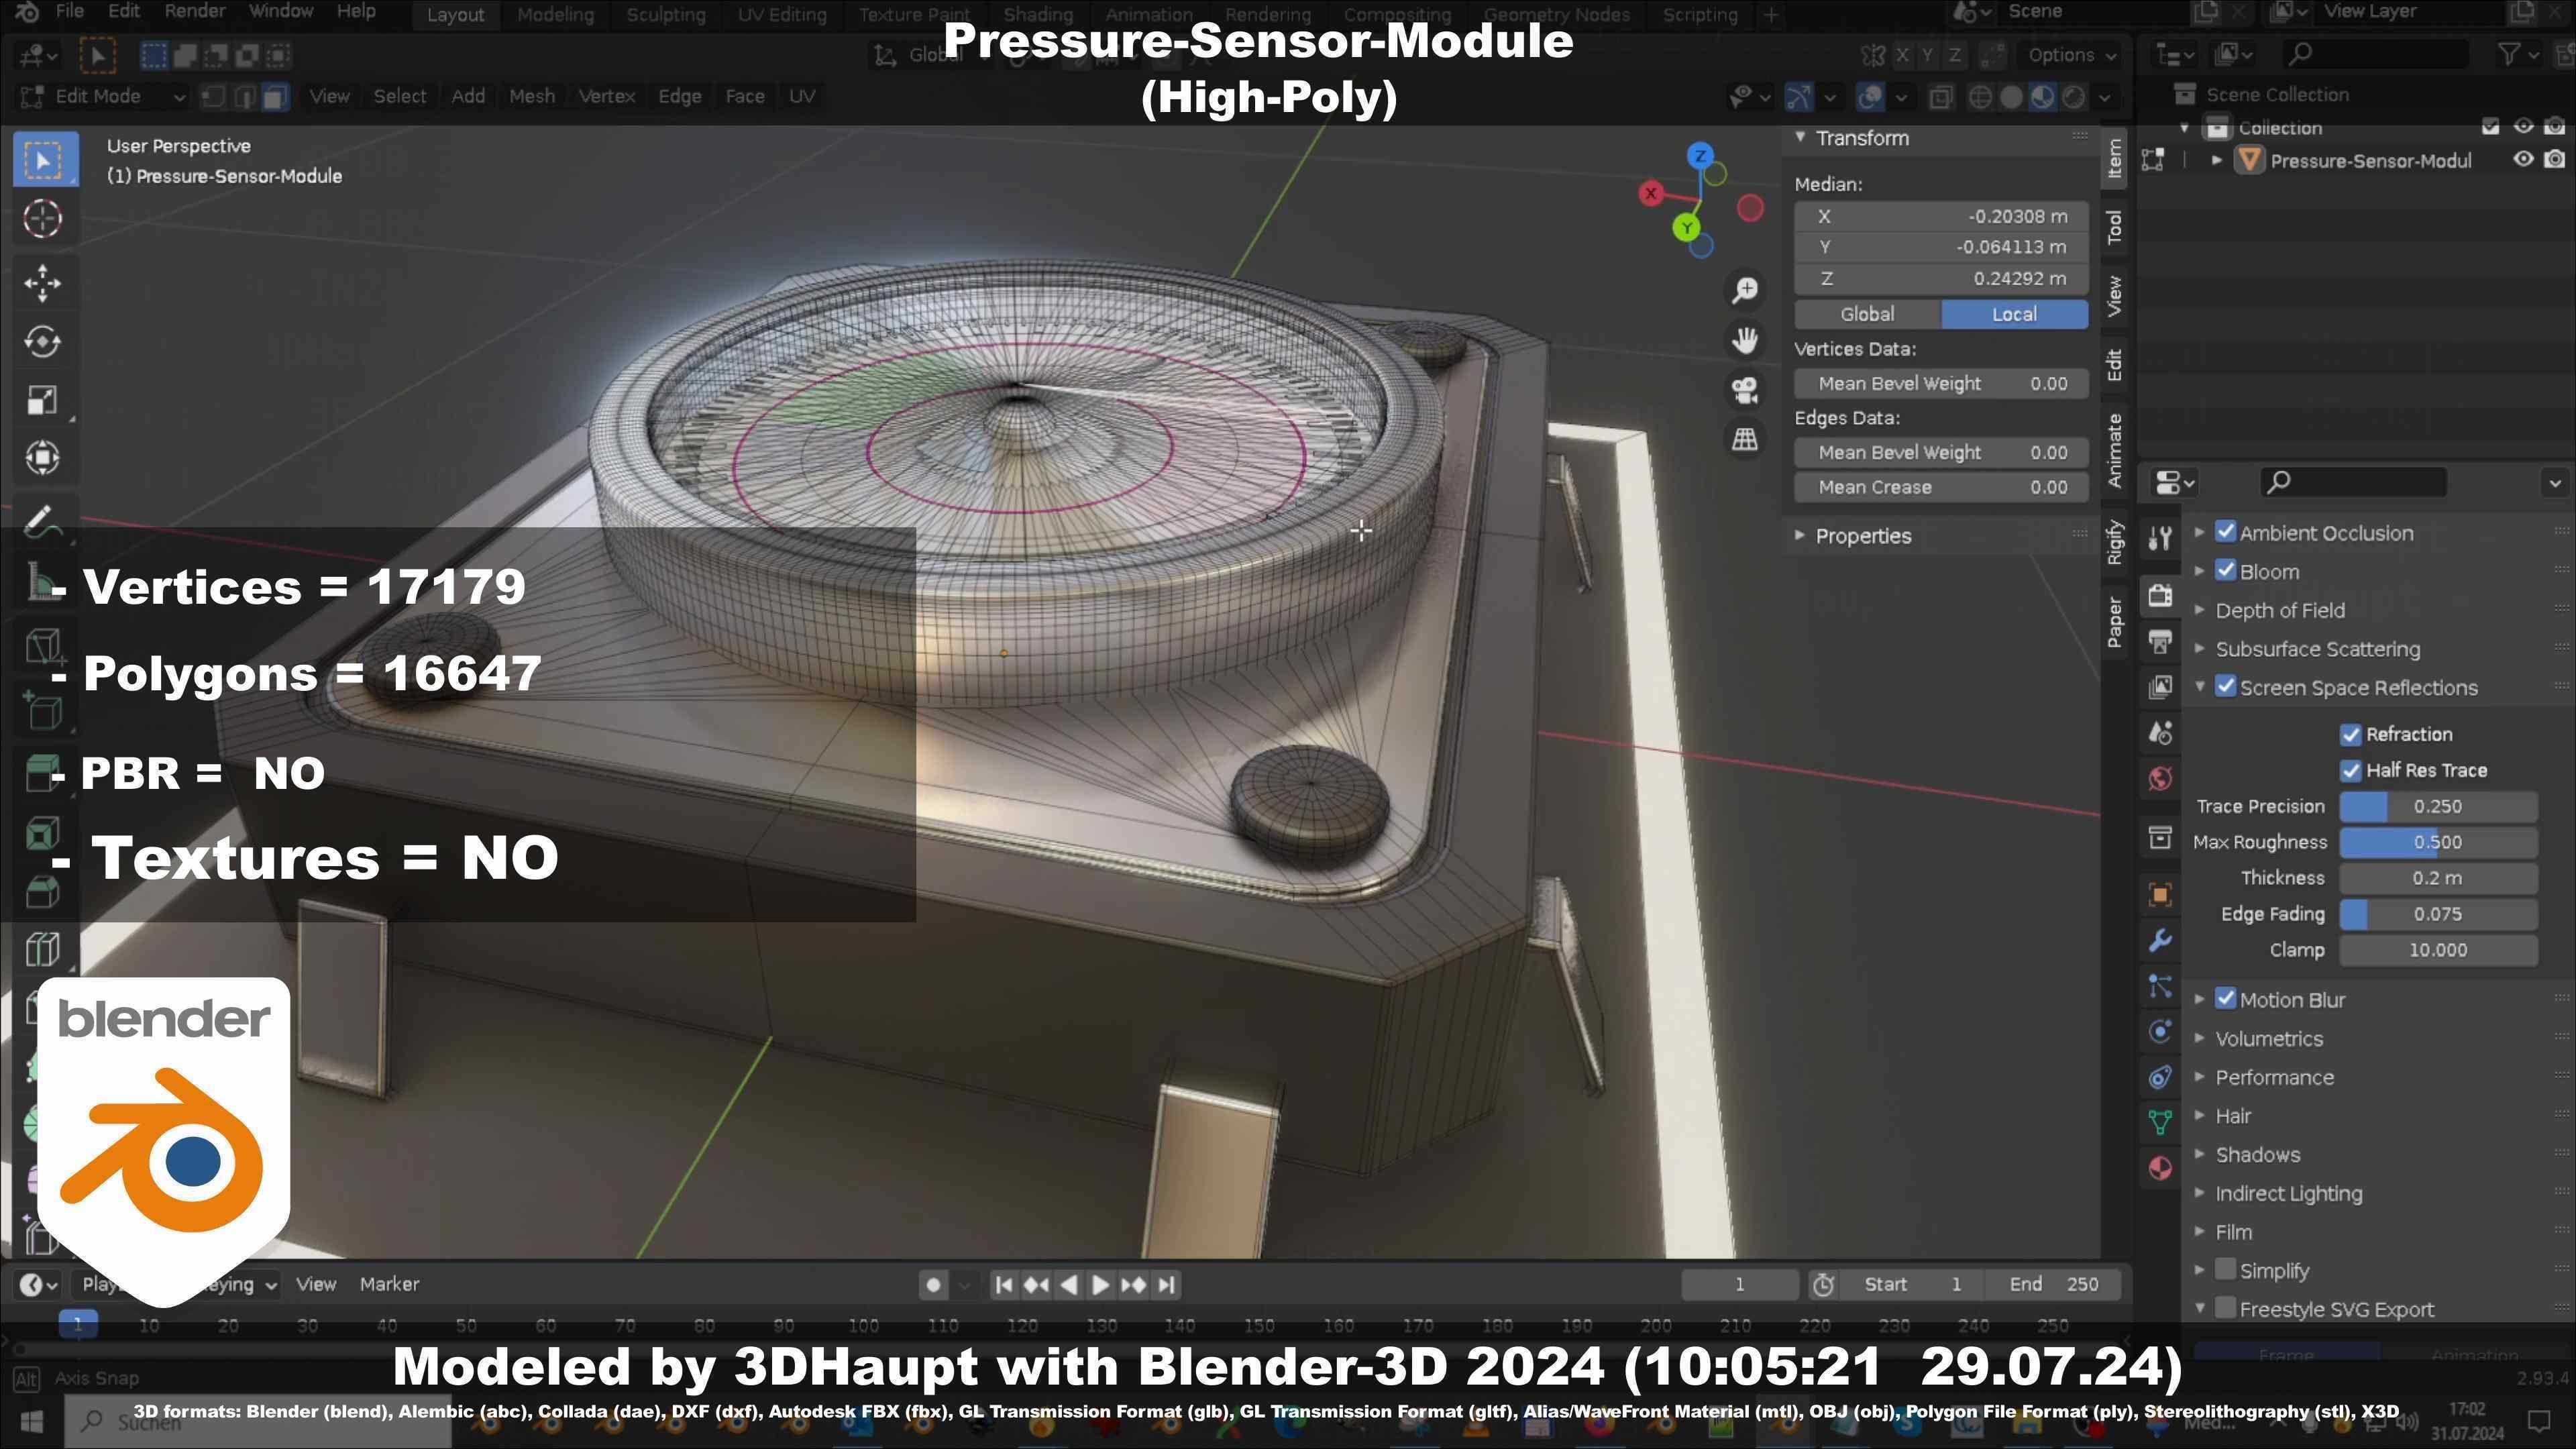
Task: Enable Freestyle SVG Export checkbox
Action: pos(2225,1308)
